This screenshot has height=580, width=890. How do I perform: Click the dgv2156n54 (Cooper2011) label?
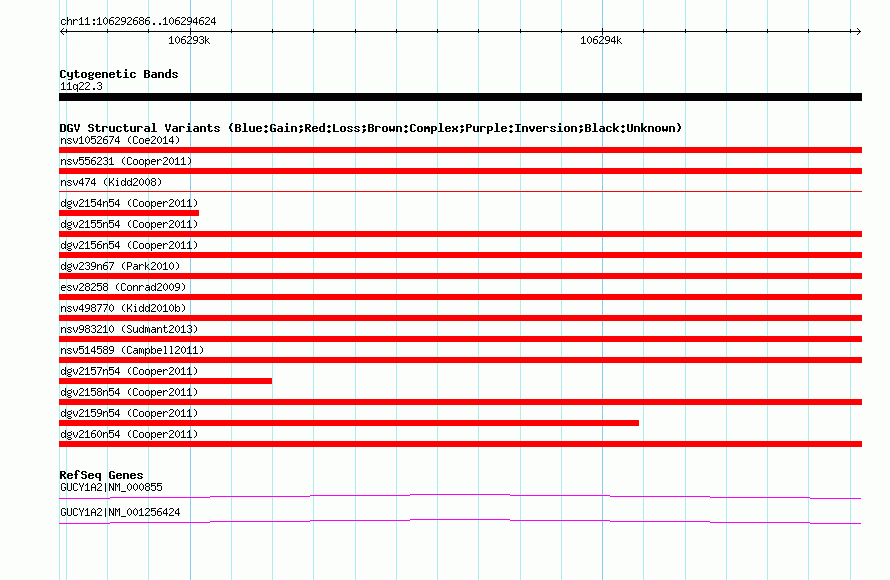129,245
